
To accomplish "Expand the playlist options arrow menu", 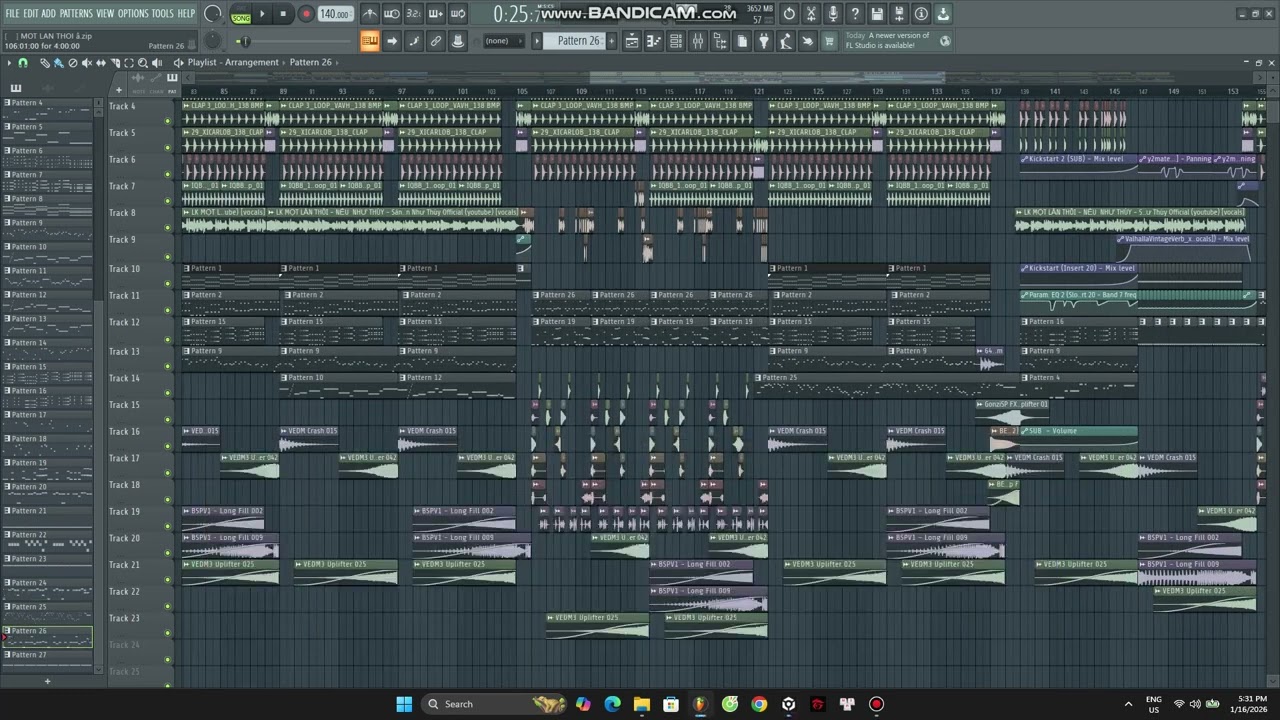I will [x=9, y=62].
